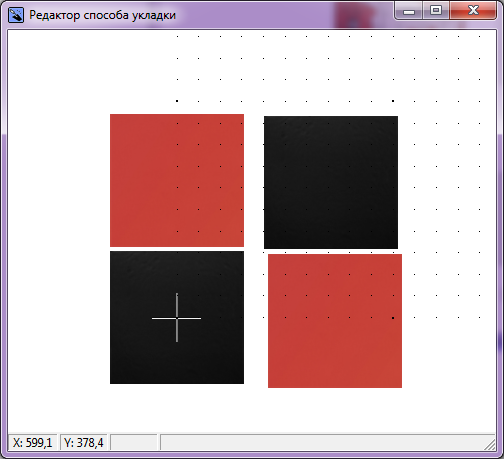Click the left arm of the white crosshair
Screen dimensions: 504x459
coord(164,318)
